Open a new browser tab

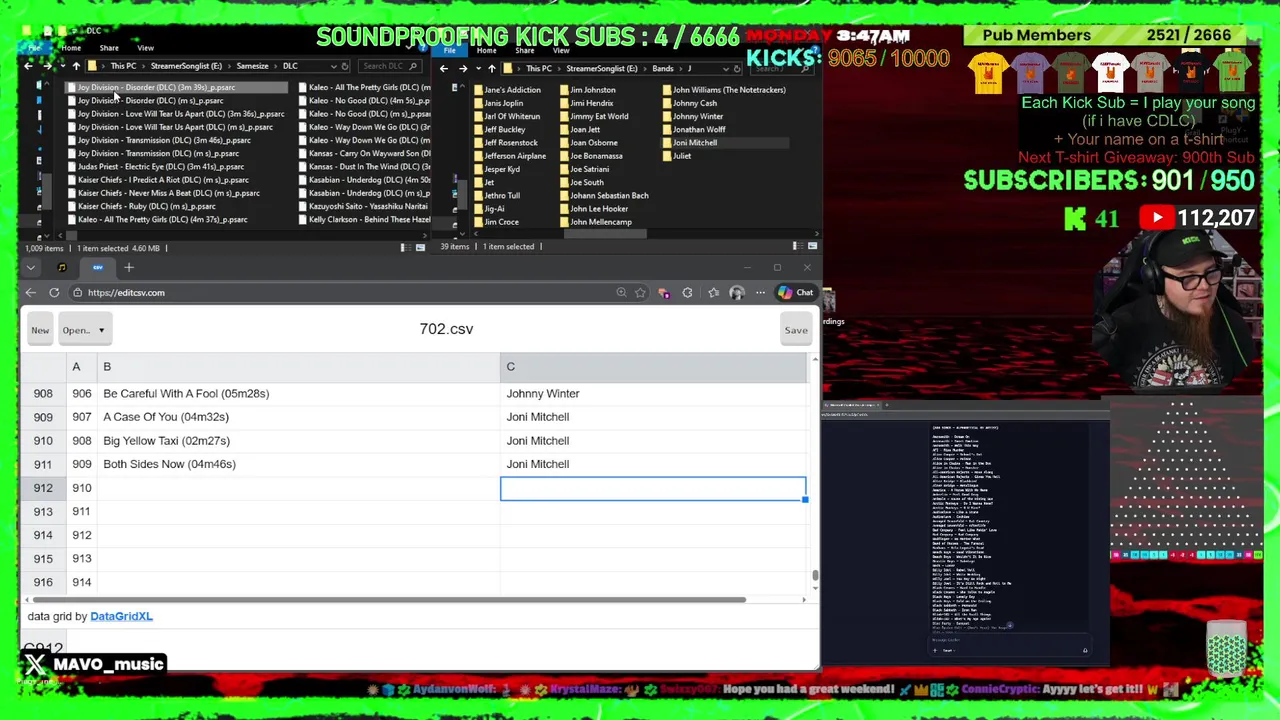point(129,267)
